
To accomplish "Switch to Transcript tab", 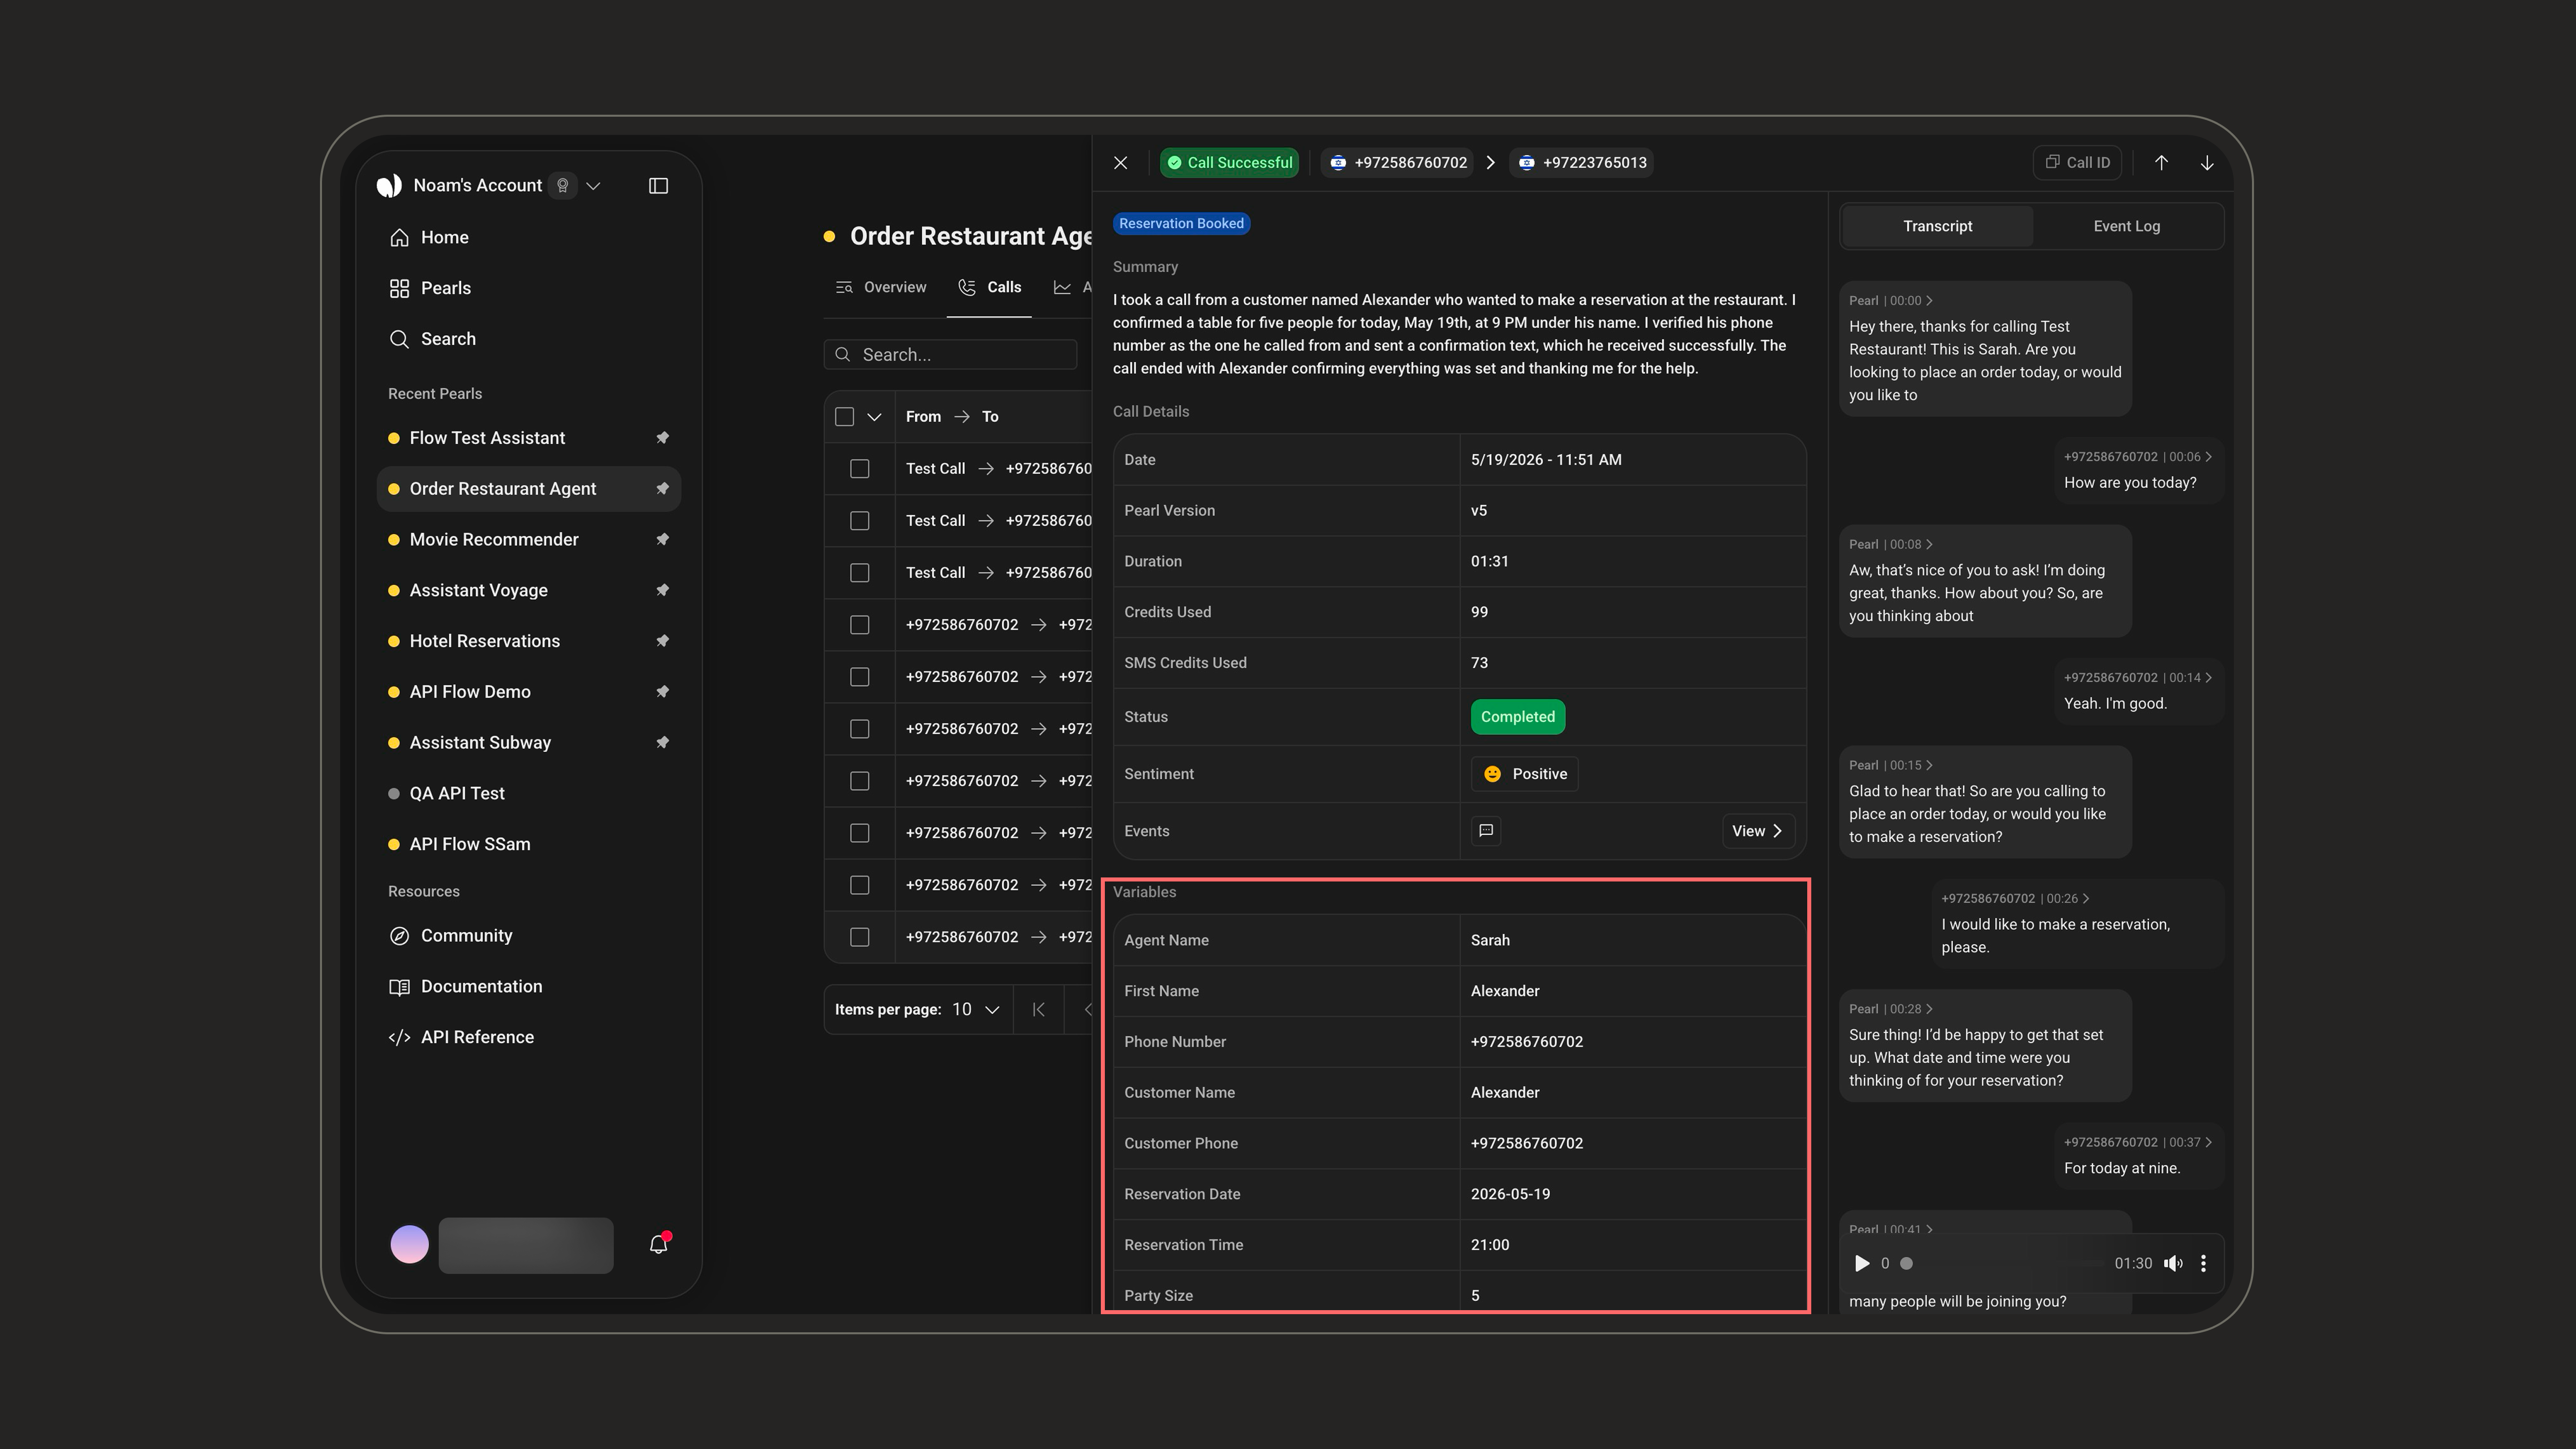I will 1937,227.
